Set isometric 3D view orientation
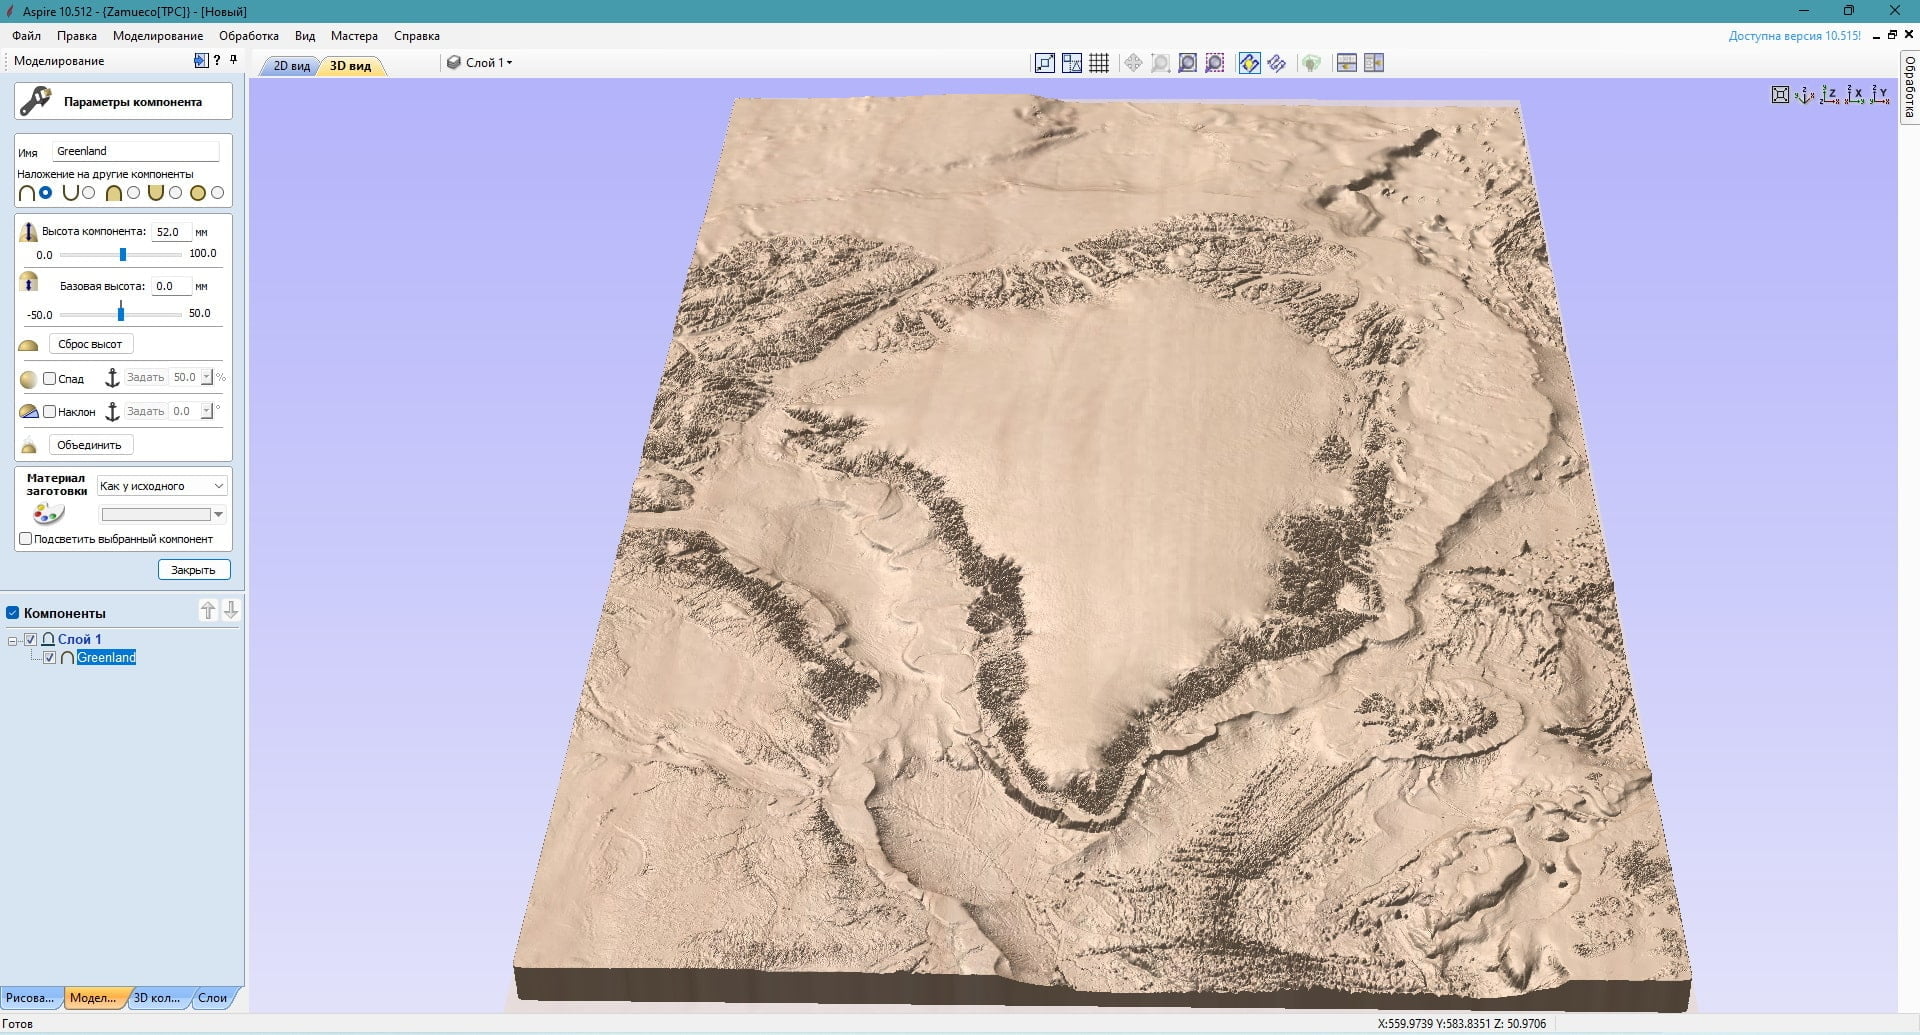1920x1035 pixels. tap(1806, 95)
